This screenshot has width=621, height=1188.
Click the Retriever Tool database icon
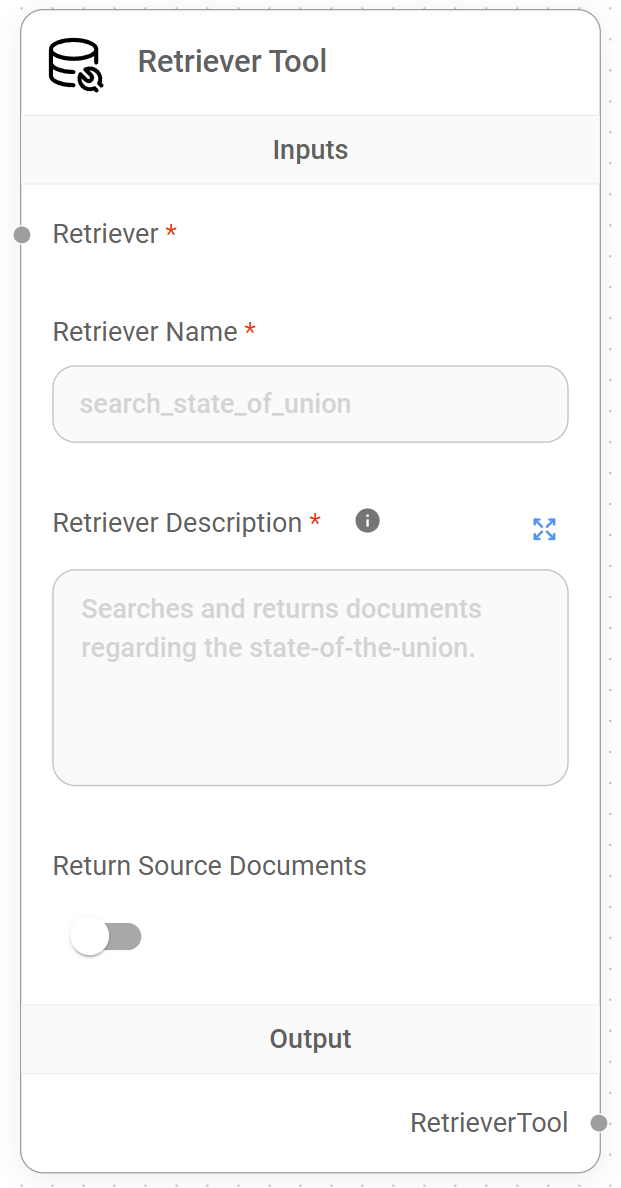pos(75,64)
